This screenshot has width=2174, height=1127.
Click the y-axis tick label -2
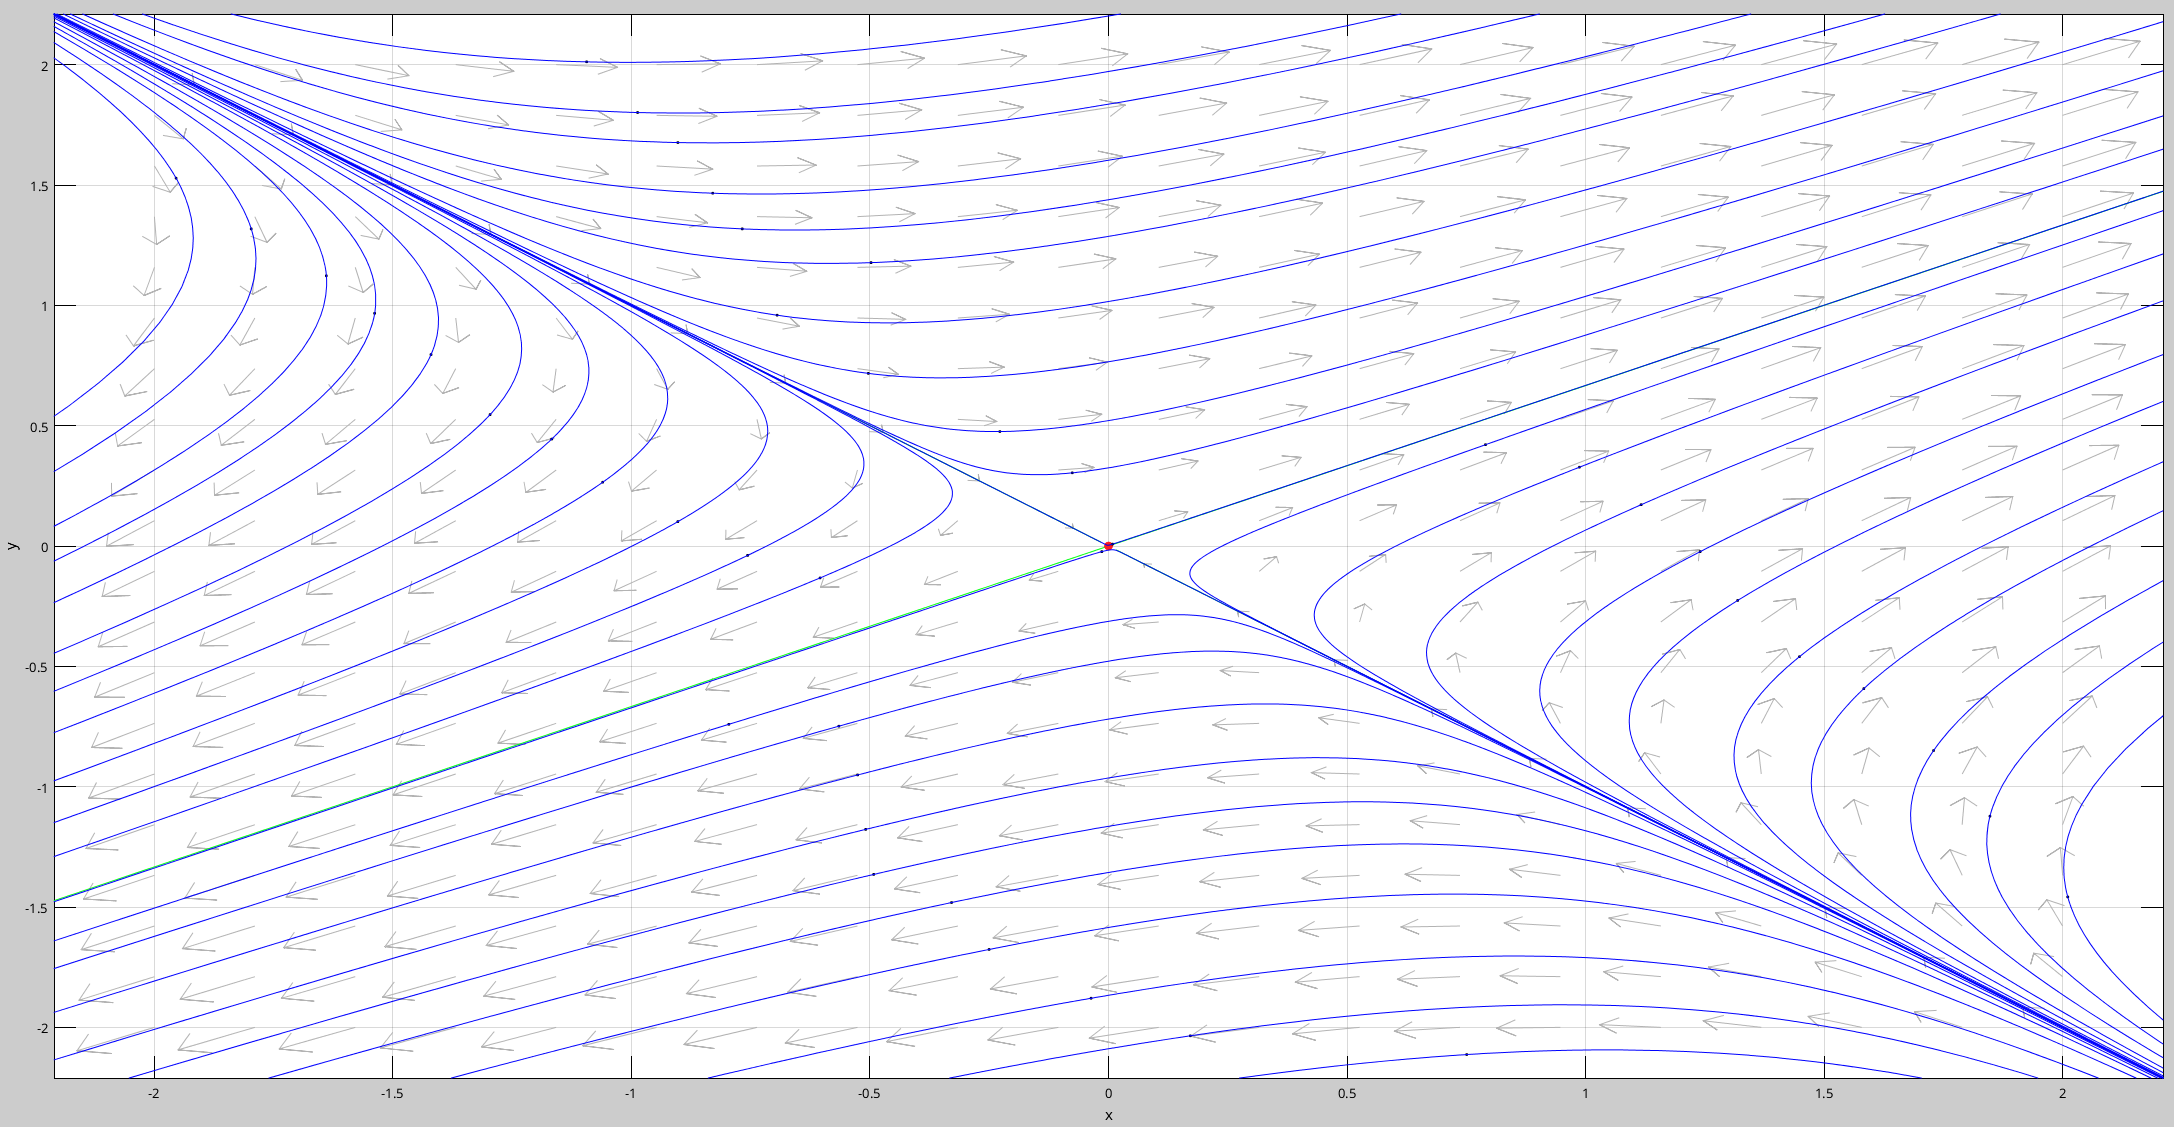tap(42, 1028)
